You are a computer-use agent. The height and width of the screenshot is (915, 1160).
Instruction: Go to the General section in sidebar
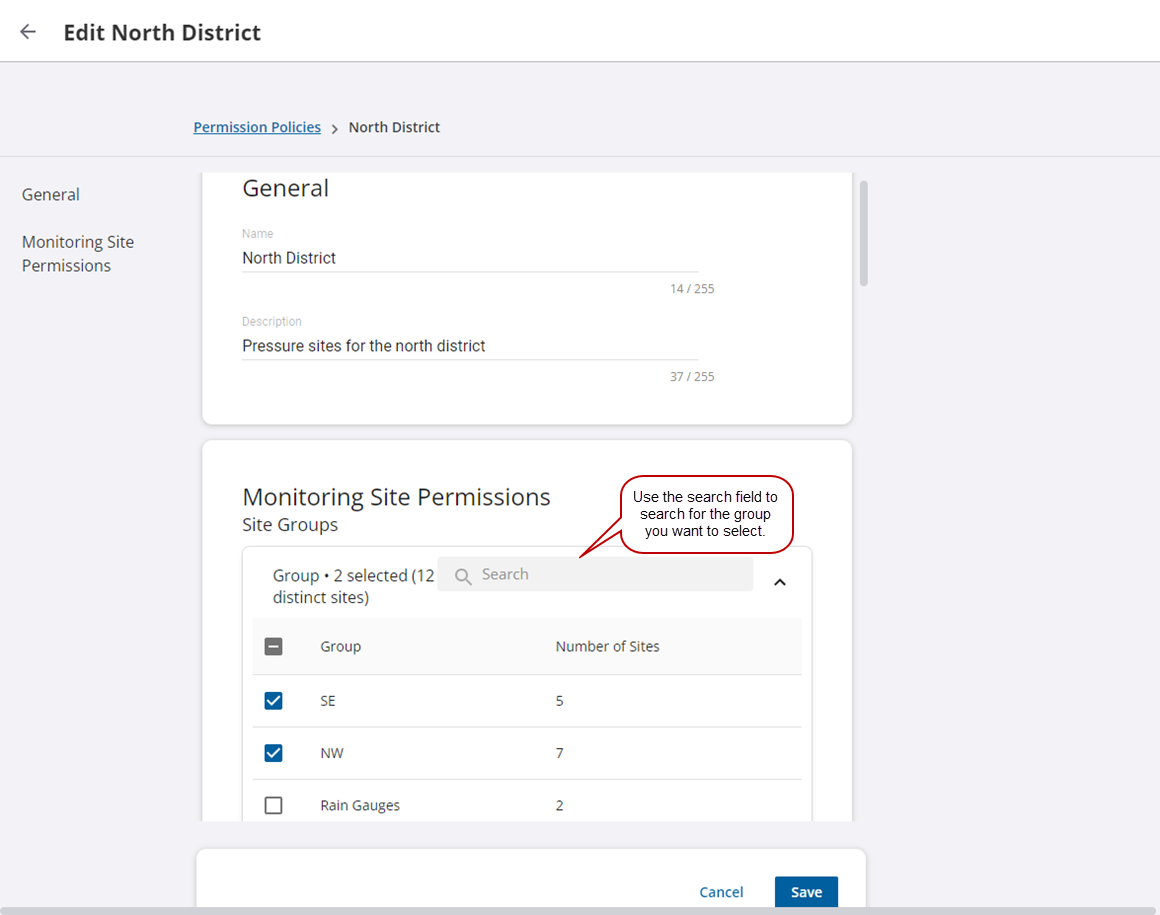pos(51,195)
